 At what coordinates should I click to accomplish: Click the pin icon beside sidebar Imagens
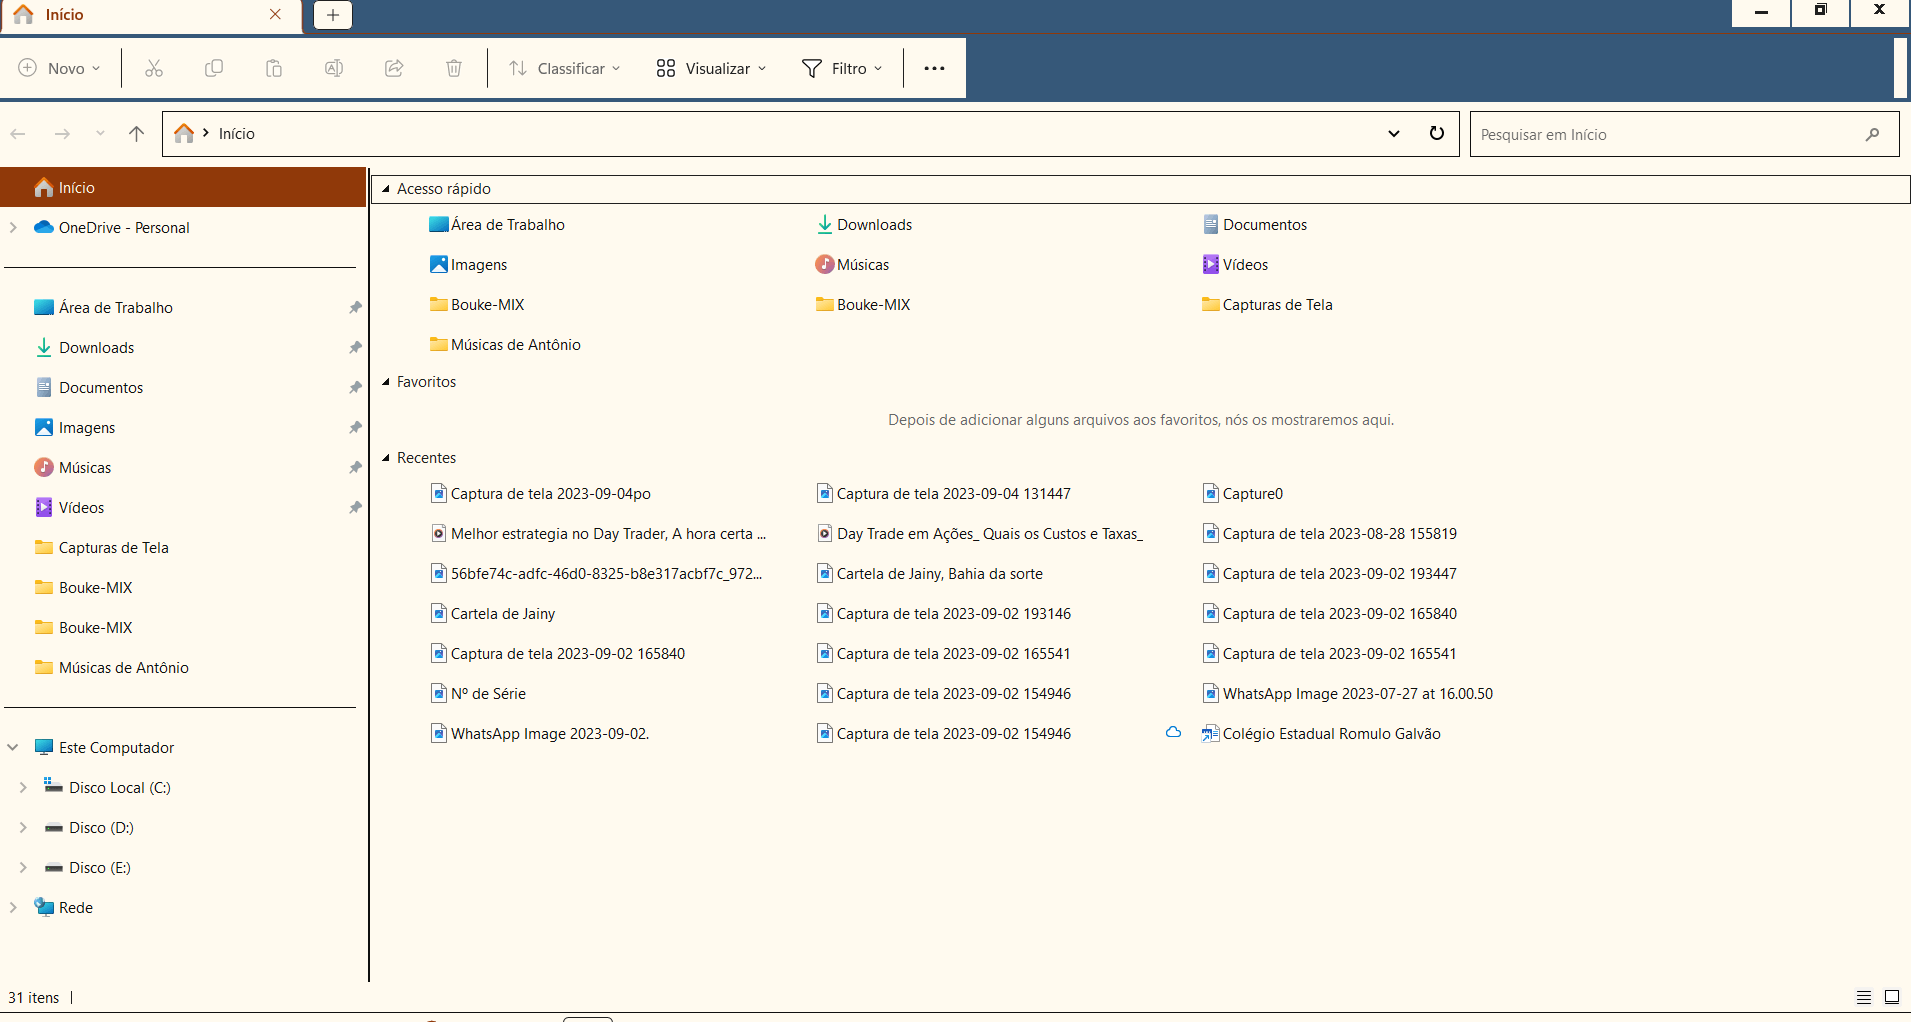coord(355,427)
